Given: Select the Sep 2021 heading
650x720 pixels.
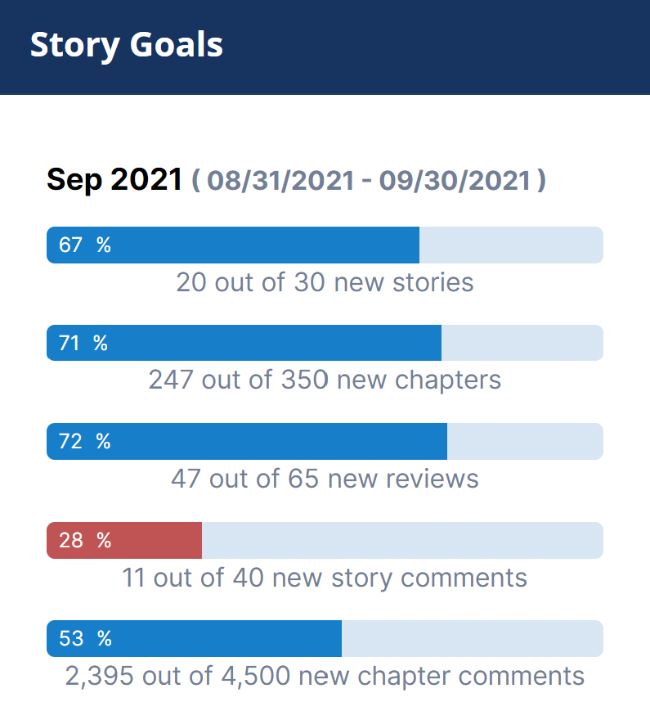Looking at the screenshot, I should click(114, 180).
